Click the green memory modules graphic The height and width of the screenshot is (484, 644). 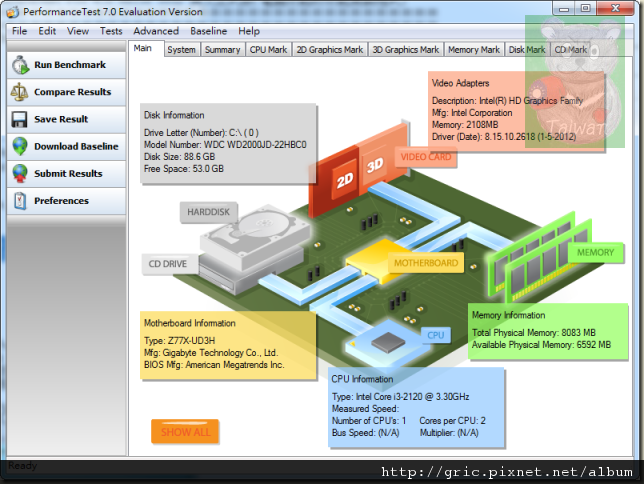[x=538, y=257]
